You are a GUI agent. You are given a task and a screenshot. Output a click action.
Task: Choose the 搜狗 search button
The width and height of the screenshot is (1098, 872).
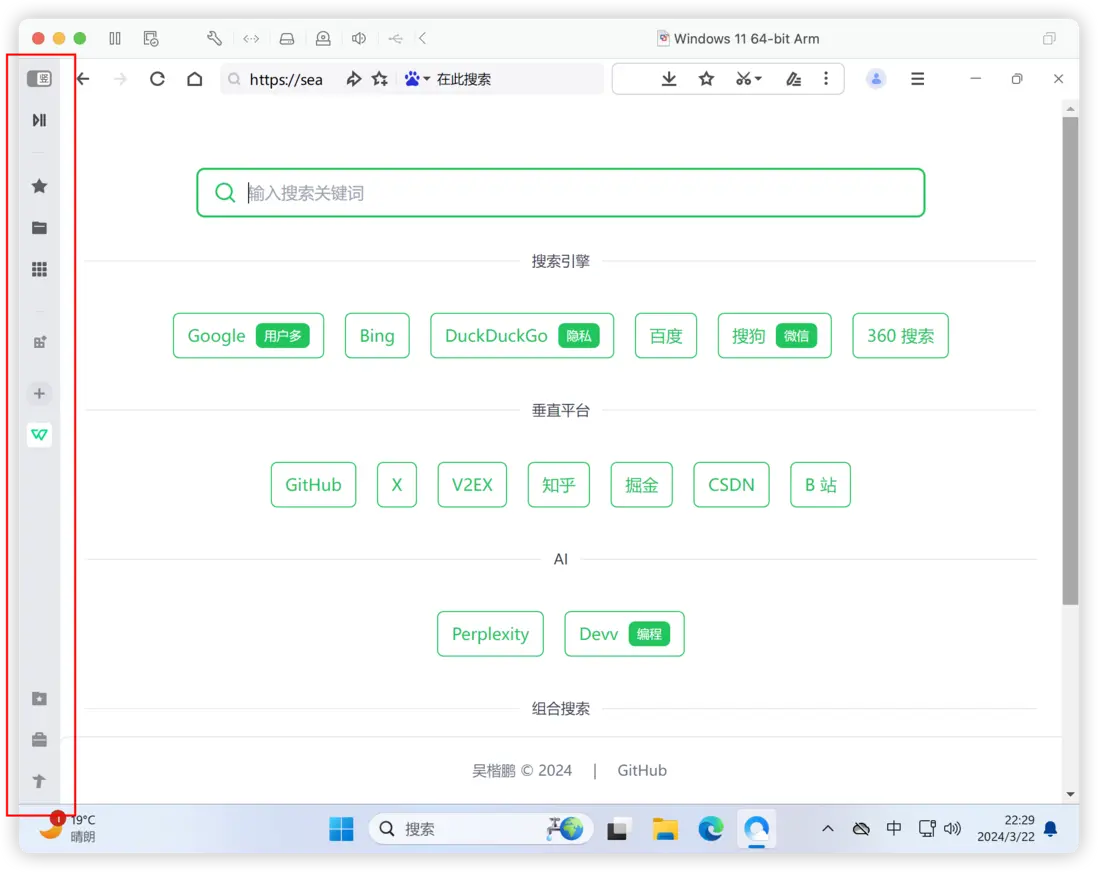[774, 335]
